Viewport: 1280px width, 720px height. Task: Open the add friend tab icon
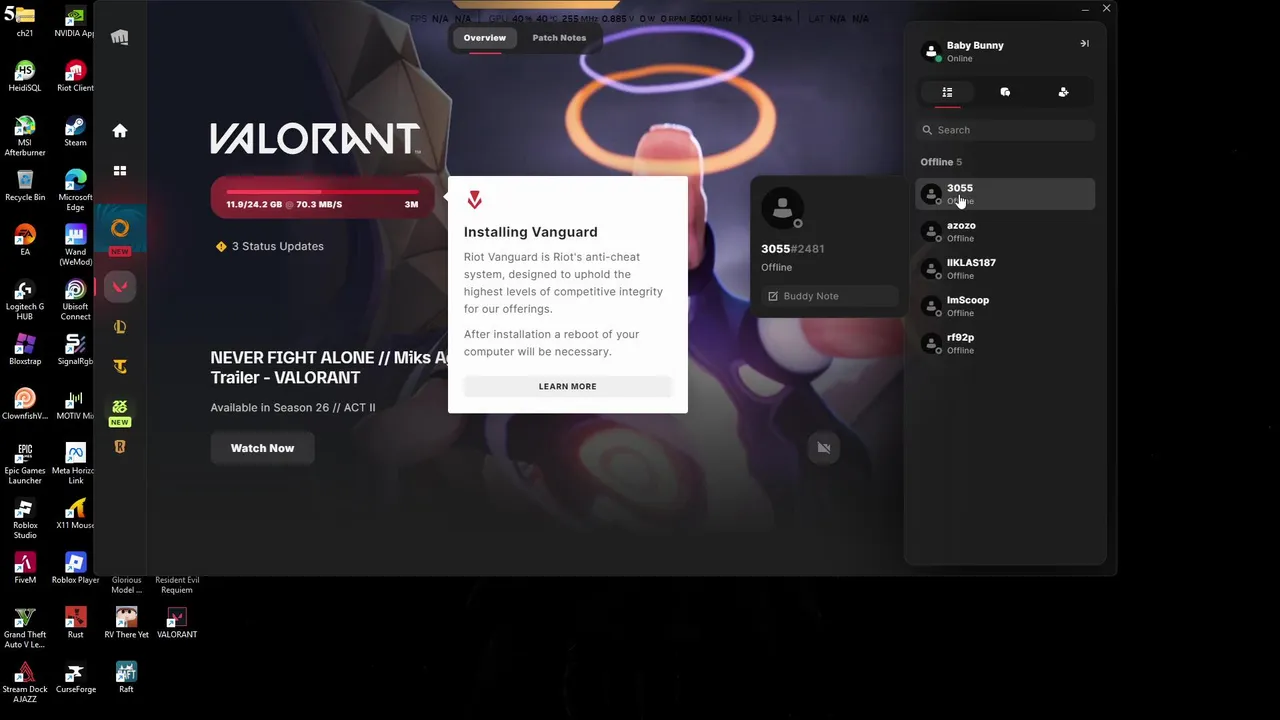click(1063, 92)
